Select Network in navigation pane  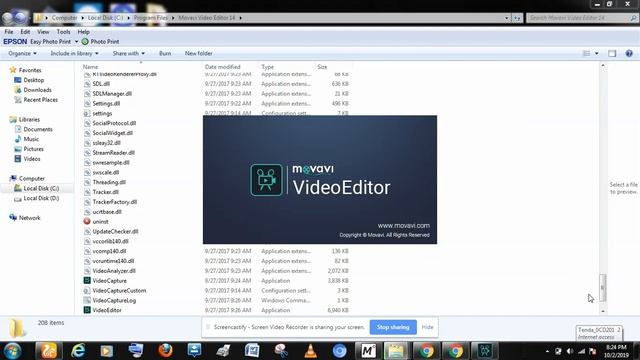tap(29, 218)
